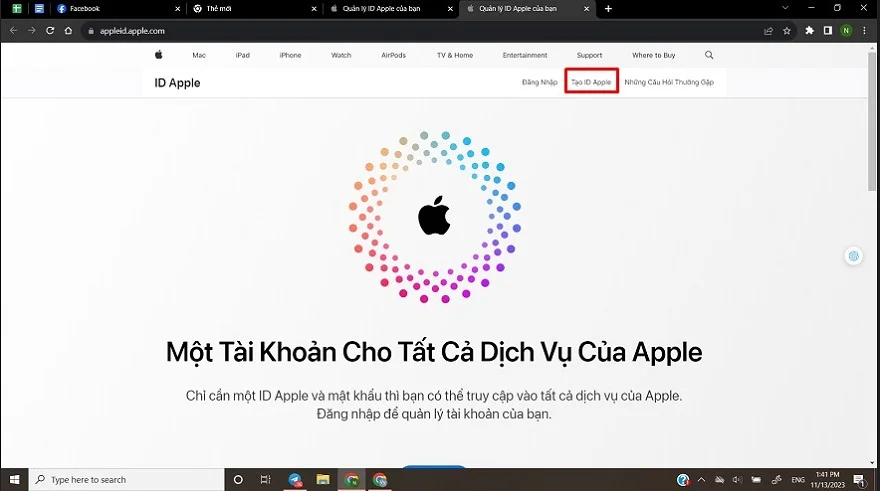Close the Facebook tab
Screen dimensions: 880x491
pyautogui.click(x=177, y=8)
